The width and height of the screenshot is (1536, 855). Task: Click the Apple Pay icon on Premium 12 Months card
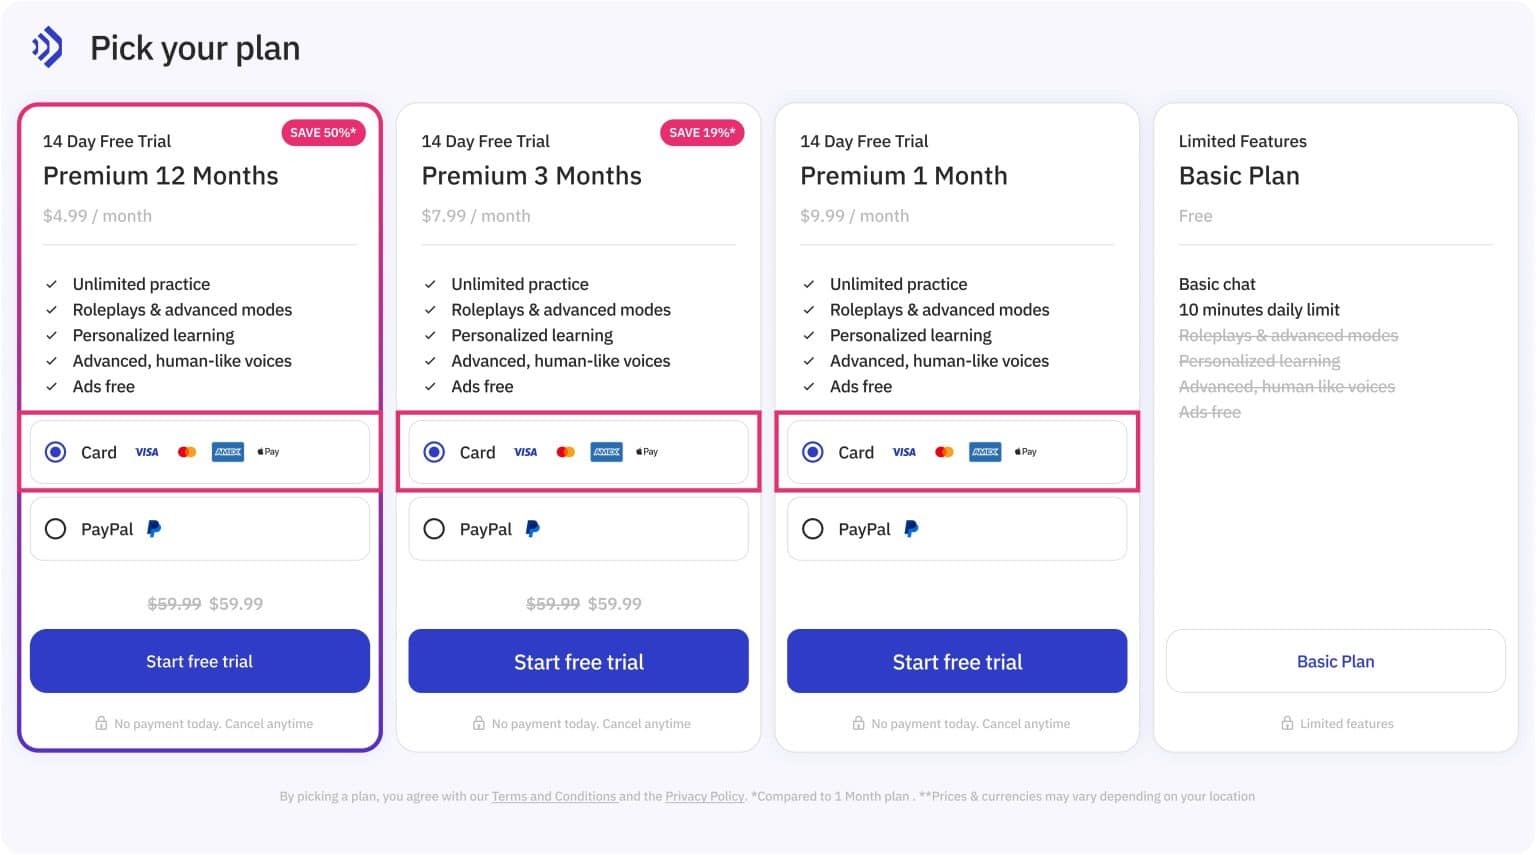click(x=267, y=452)
